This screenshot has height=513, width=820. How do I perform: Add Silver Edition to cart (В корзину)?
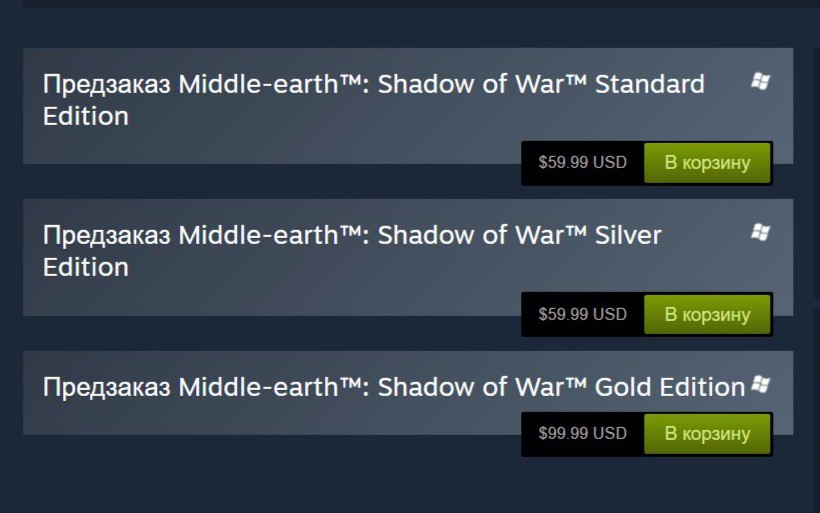pos(707,314)
